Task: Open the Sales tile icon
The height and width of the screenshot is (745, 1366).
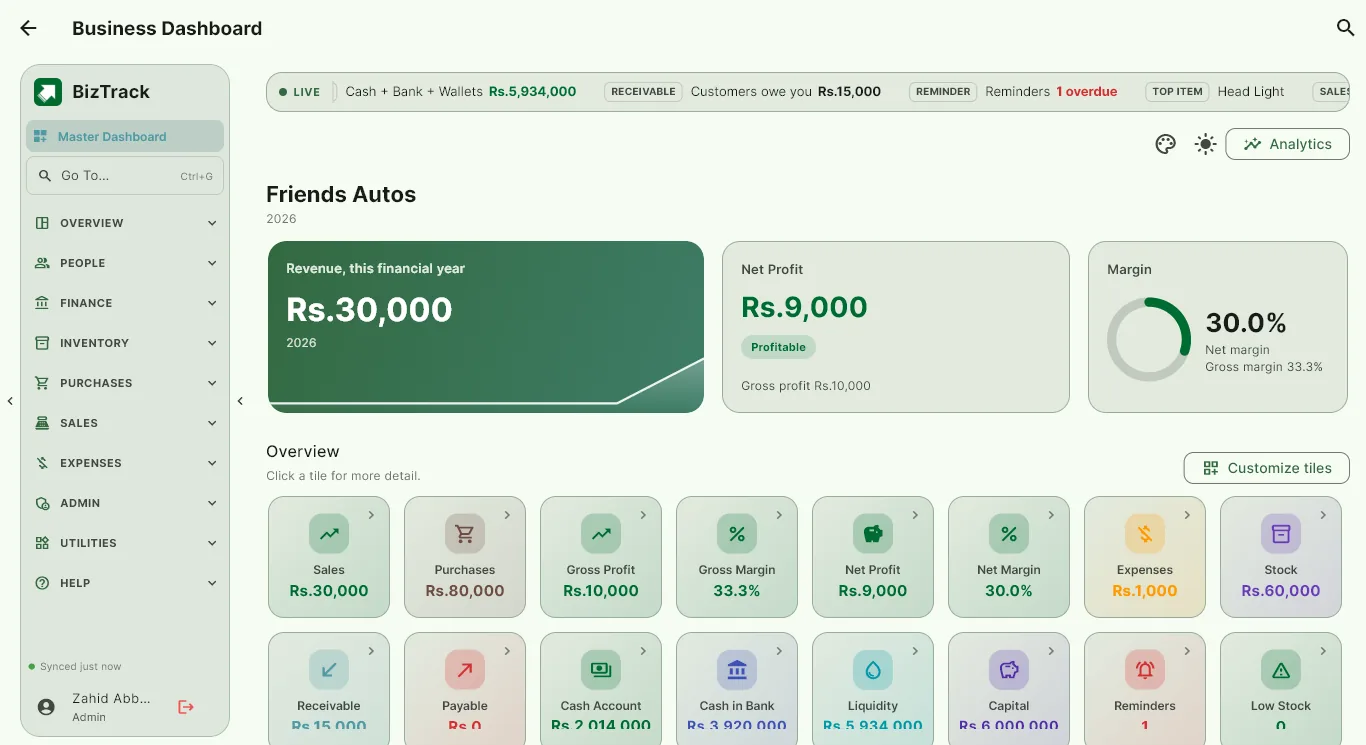Action: [x=329, y=534]
